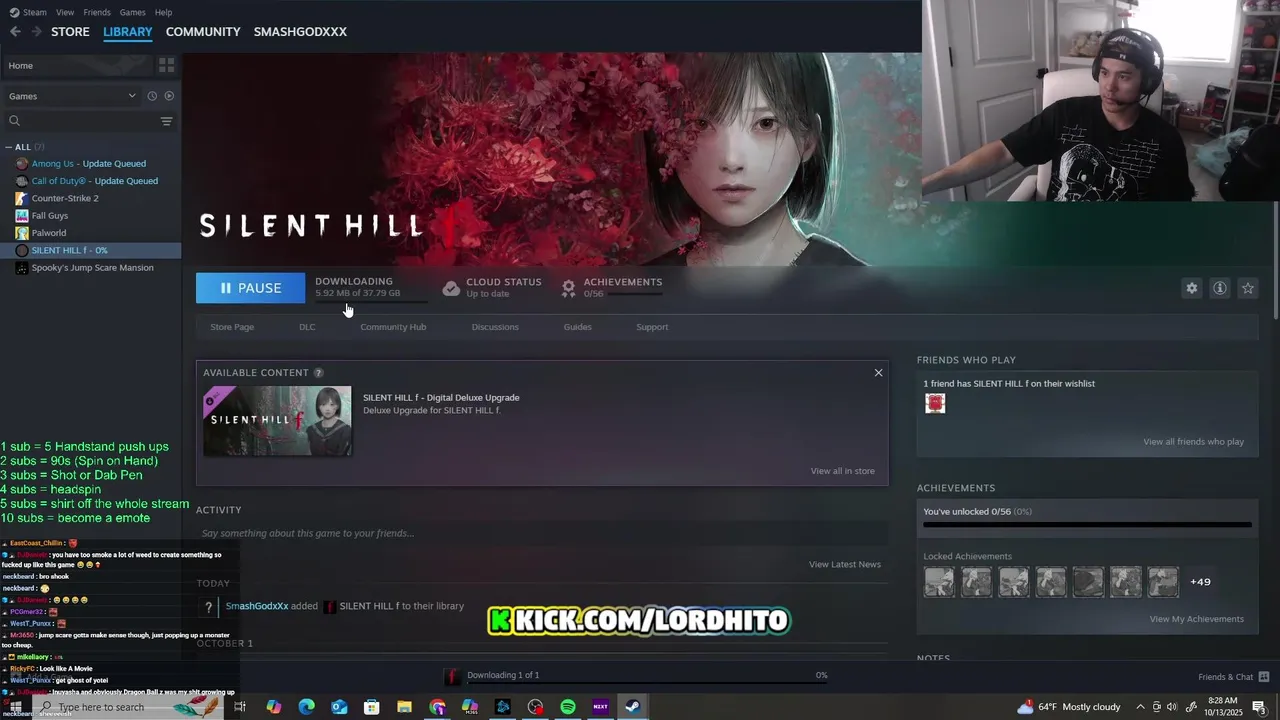Open Friends & Chat icon
Screen dimensions: 1280x720
coord(1264,677)
